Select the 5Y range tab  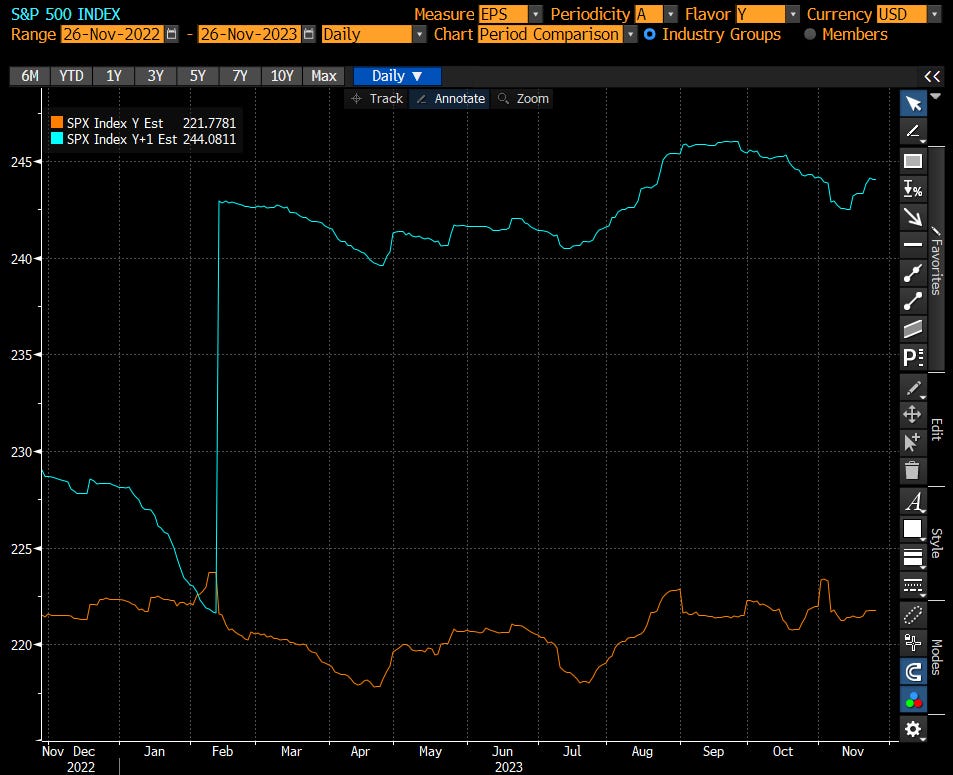(198, 76)
